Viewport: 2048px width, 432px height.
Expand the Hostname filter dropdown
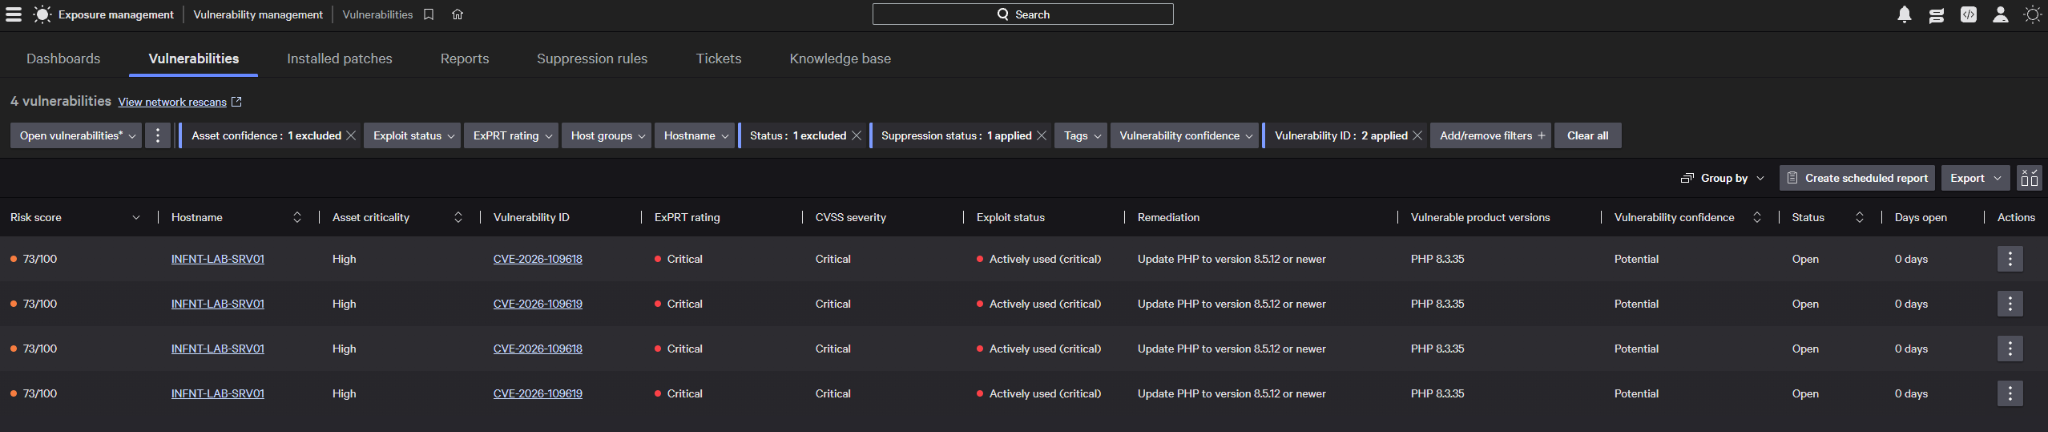[x=696, y=135]
